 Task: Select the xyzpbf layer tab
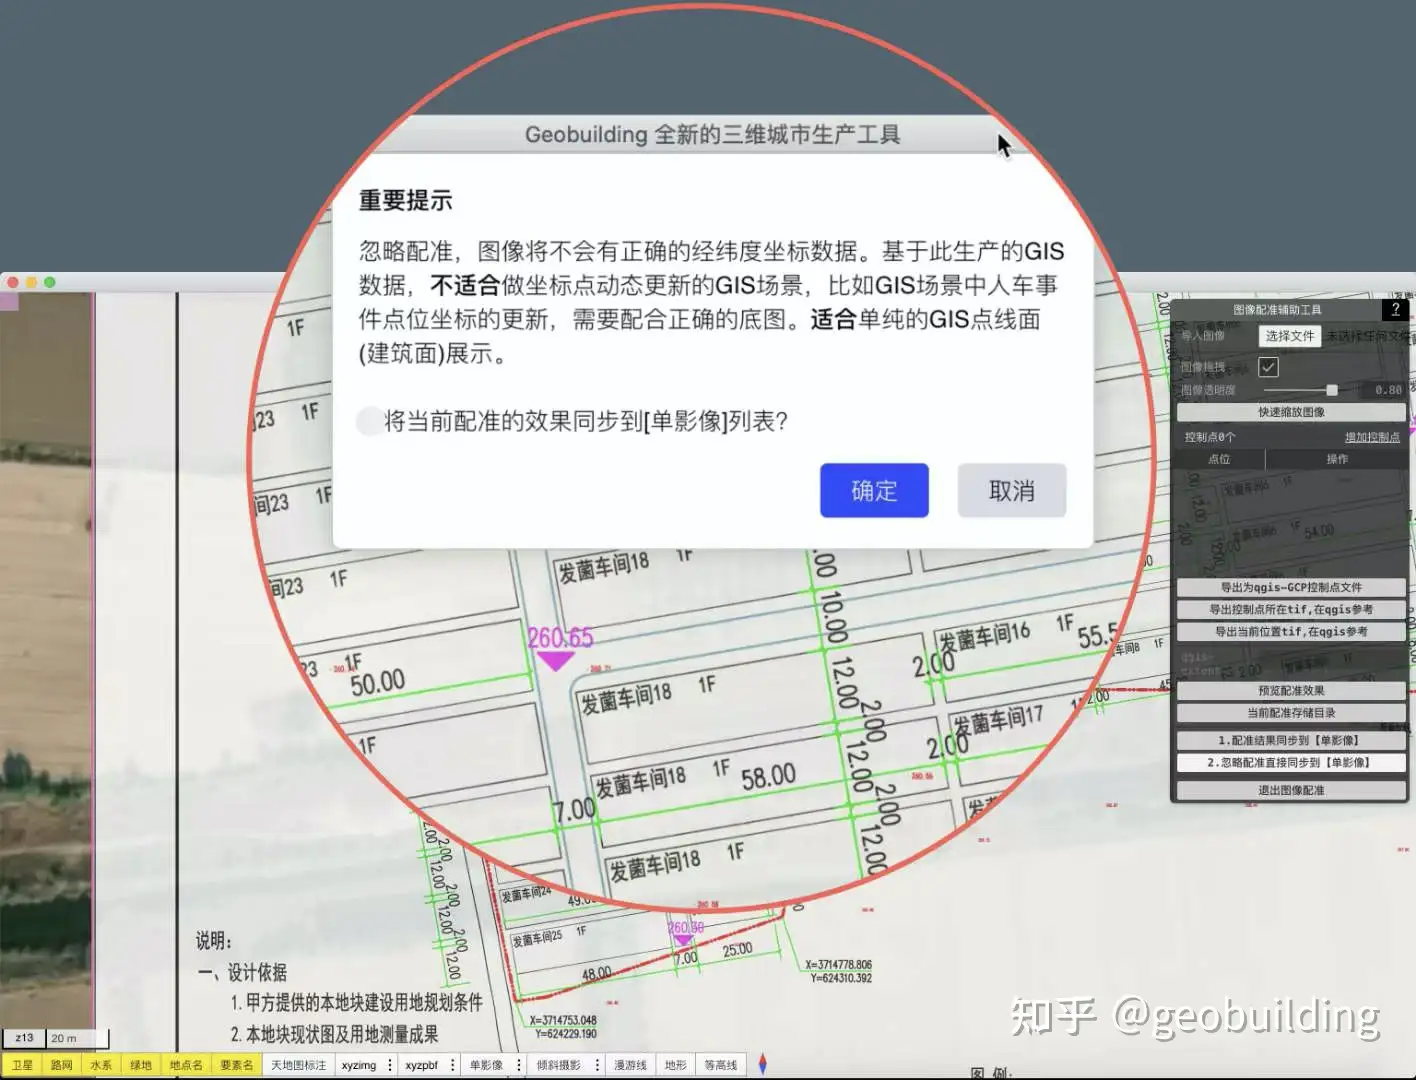[x=421, y=1065]
